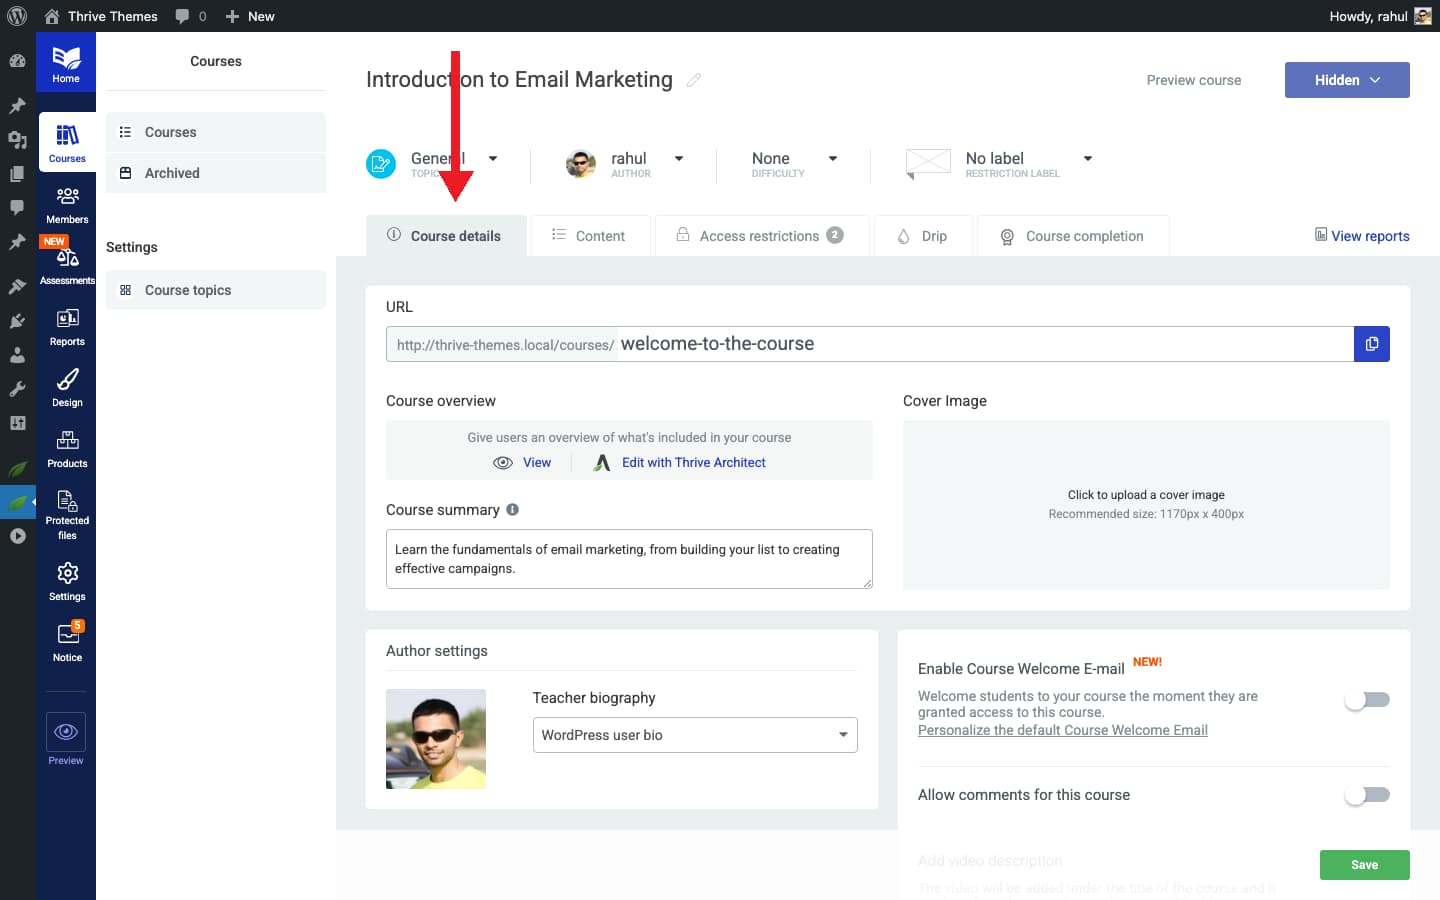Allow comments for this course
Screen dimensions: 1440x900
[x=1366, y=795]
